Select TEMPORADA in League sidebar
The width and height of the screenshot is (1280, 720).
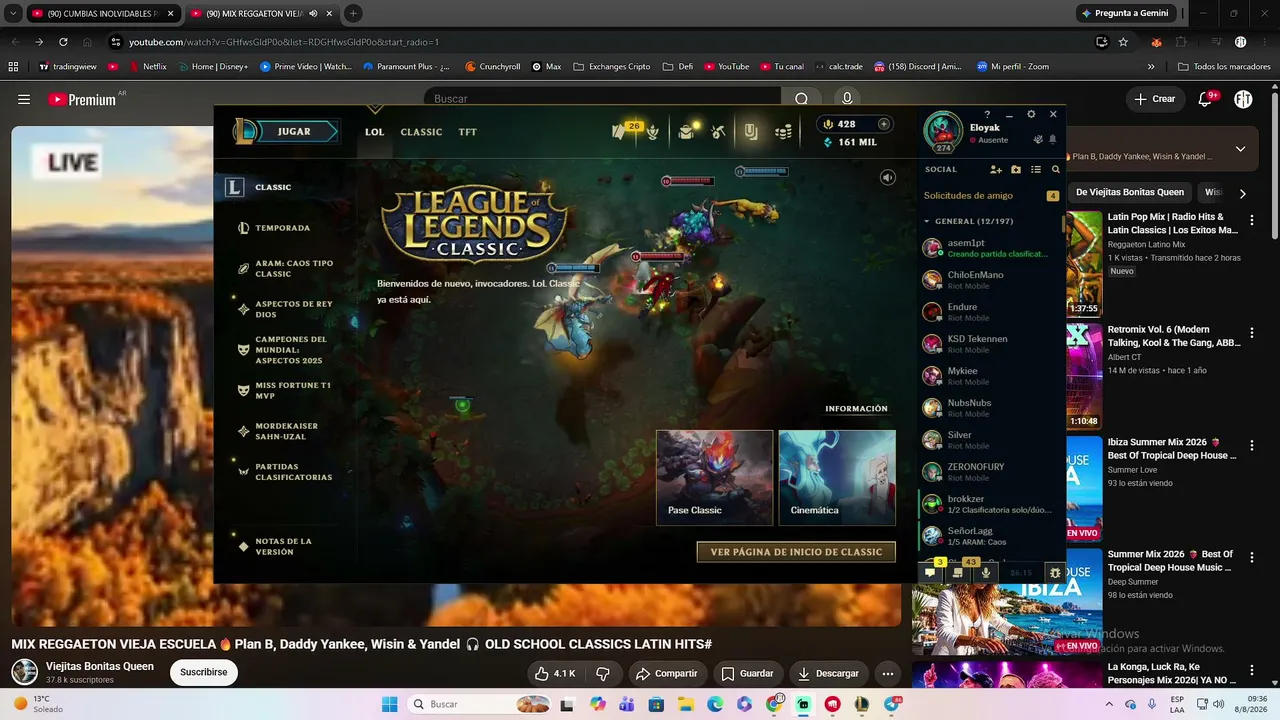[282, 228]
